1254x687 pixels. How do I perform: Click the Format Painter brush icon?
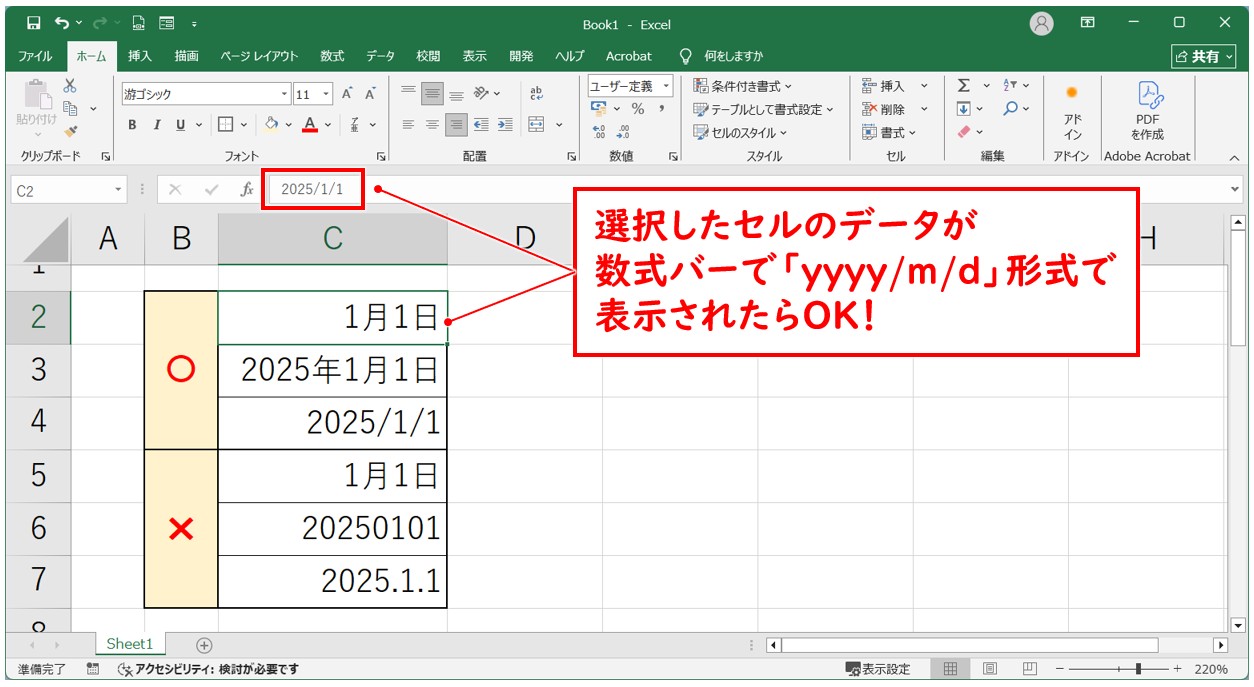(x=72, y=129)
